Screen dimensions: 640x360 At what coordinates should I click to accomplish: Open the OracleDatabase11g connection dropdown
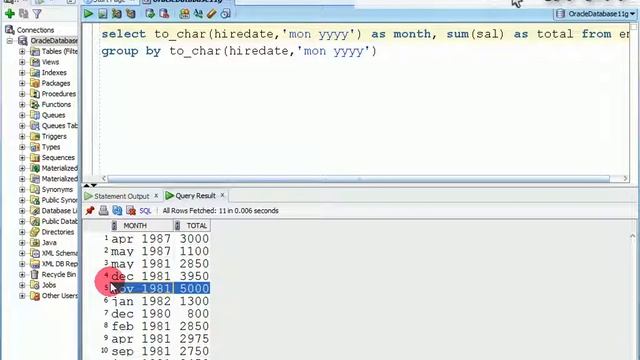[595, 14]
